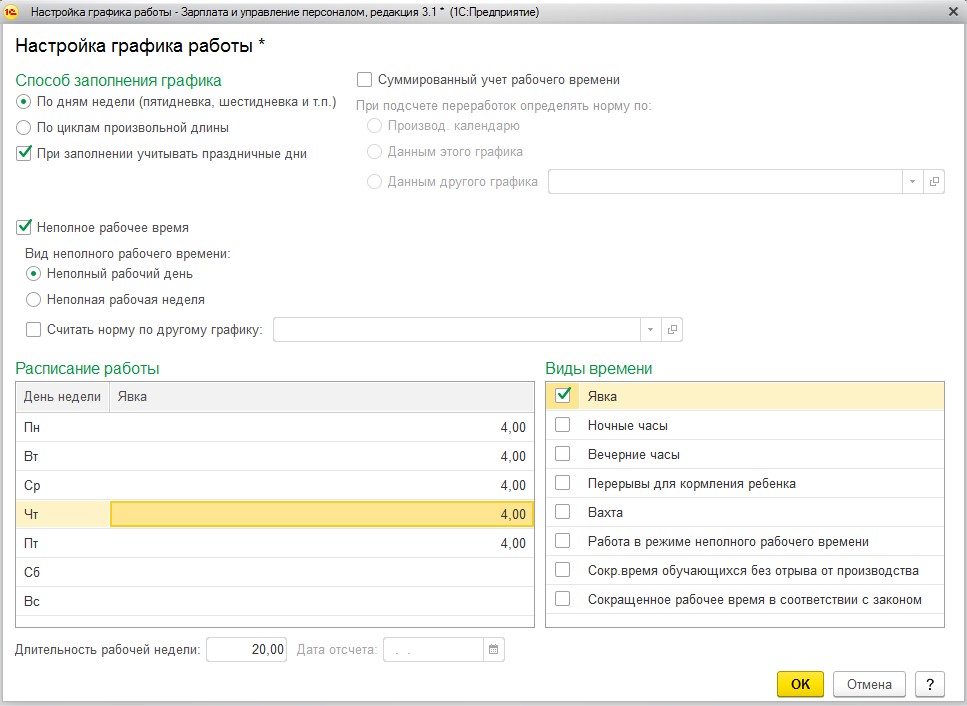Viewport: 967px width, 706px height.
Task: Open calendar picker for Дата отсчета
Action: point(493,649)
